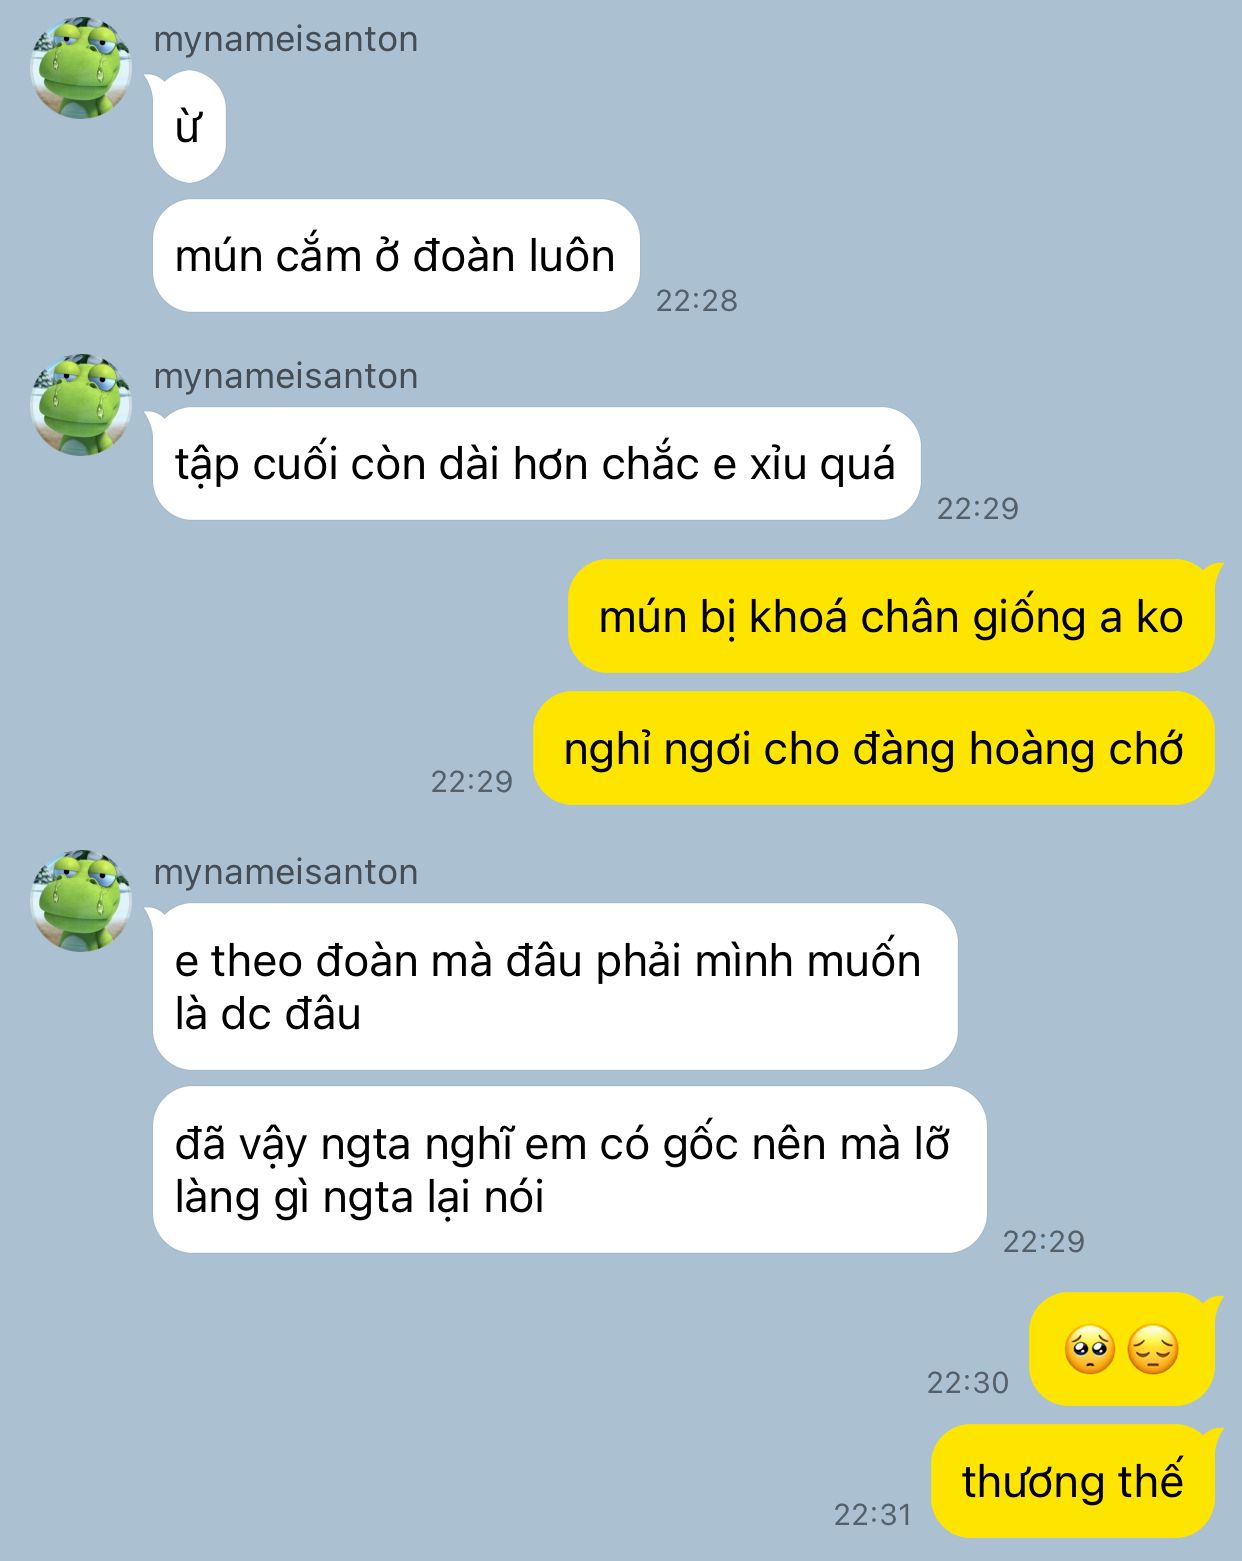Tap the 'tập cuối còn dài hơn' message
Screen dimensions: 1242x1561
(x=535, y=464)
